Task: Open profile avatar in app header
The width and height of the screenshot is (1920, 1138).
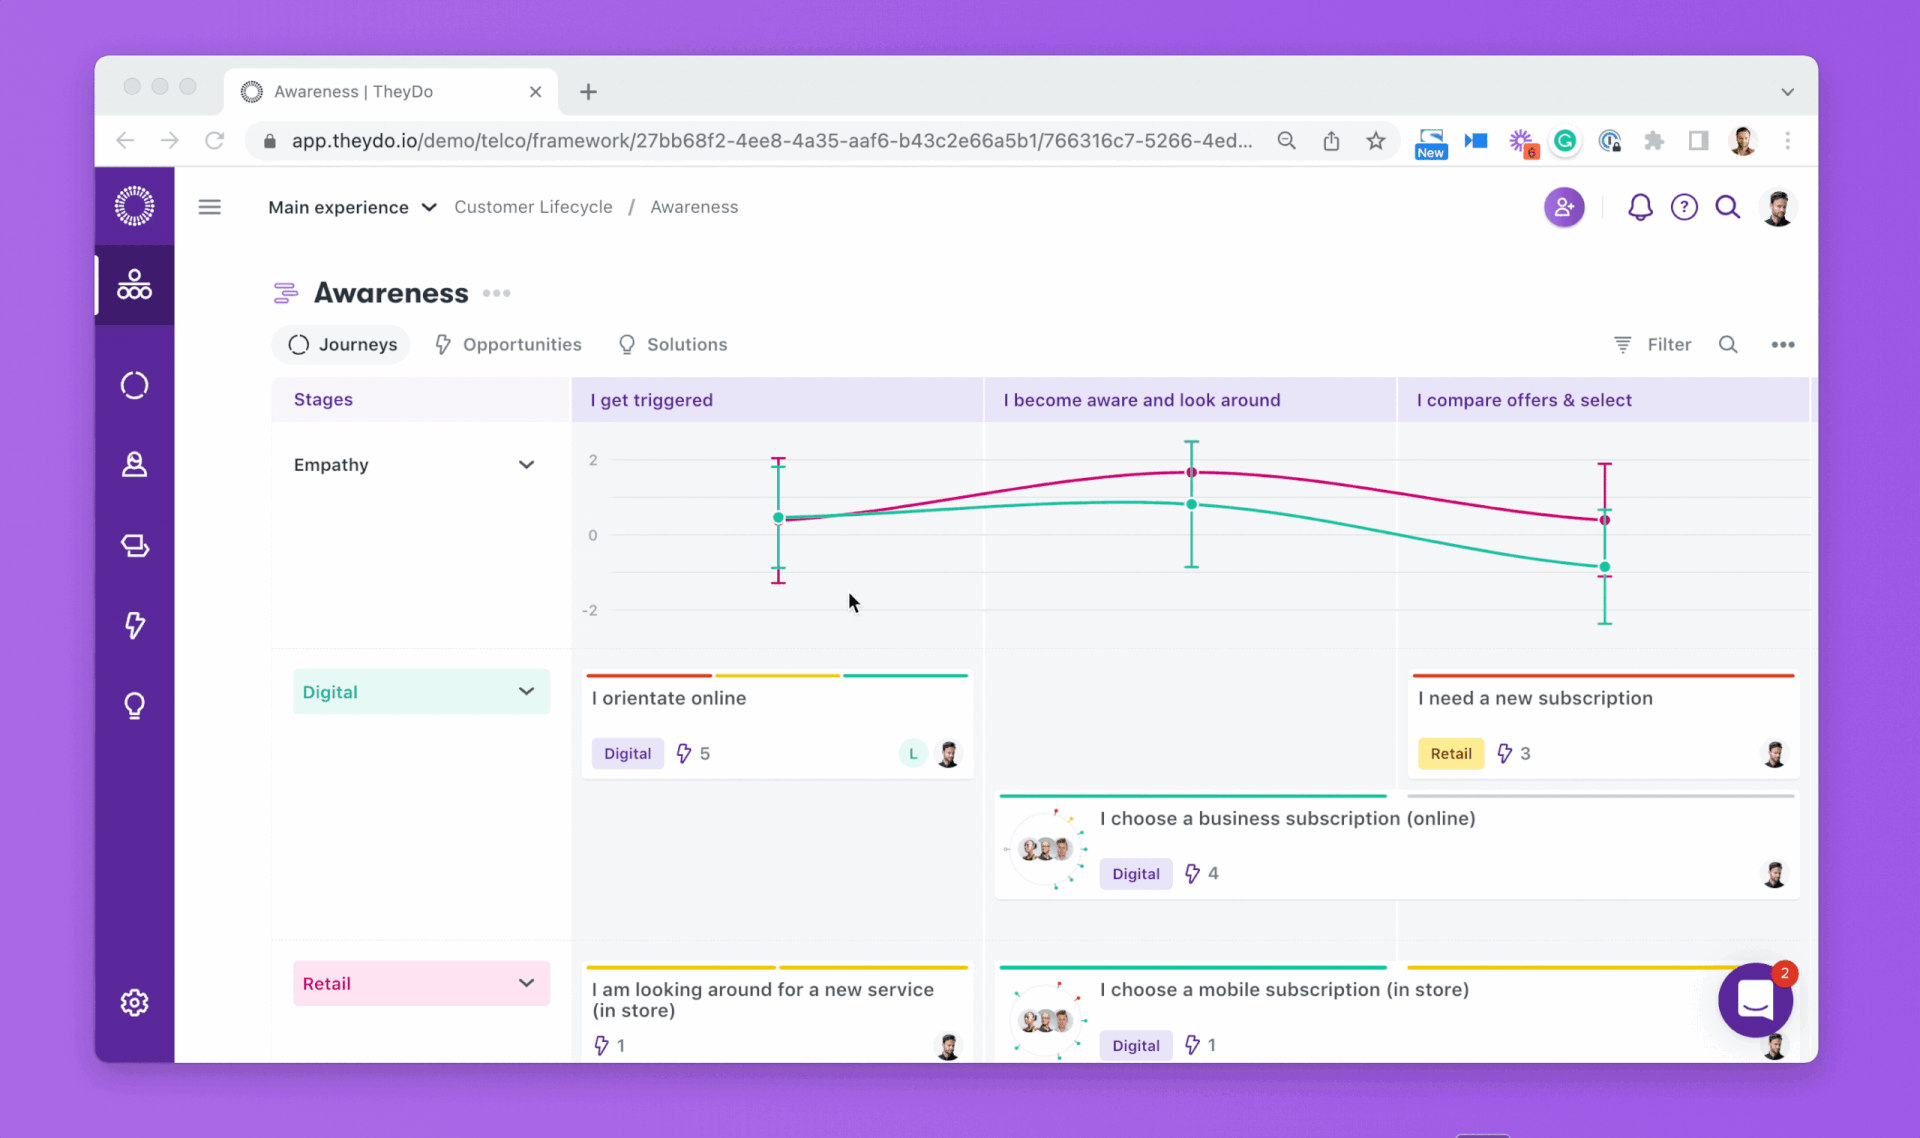Action: point(1778,207)
